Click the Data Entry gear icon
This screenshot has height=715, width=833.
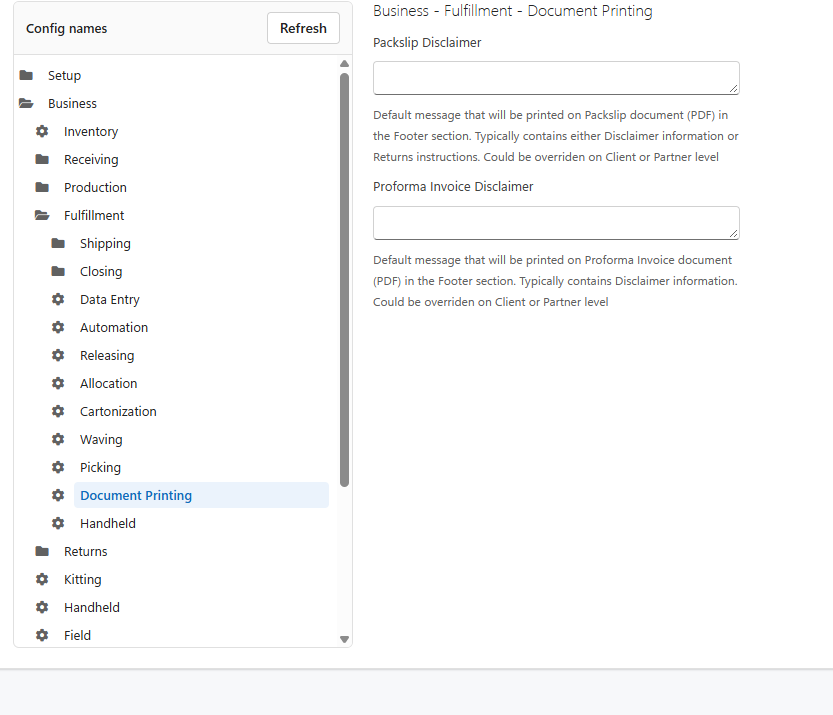(58, 300)
